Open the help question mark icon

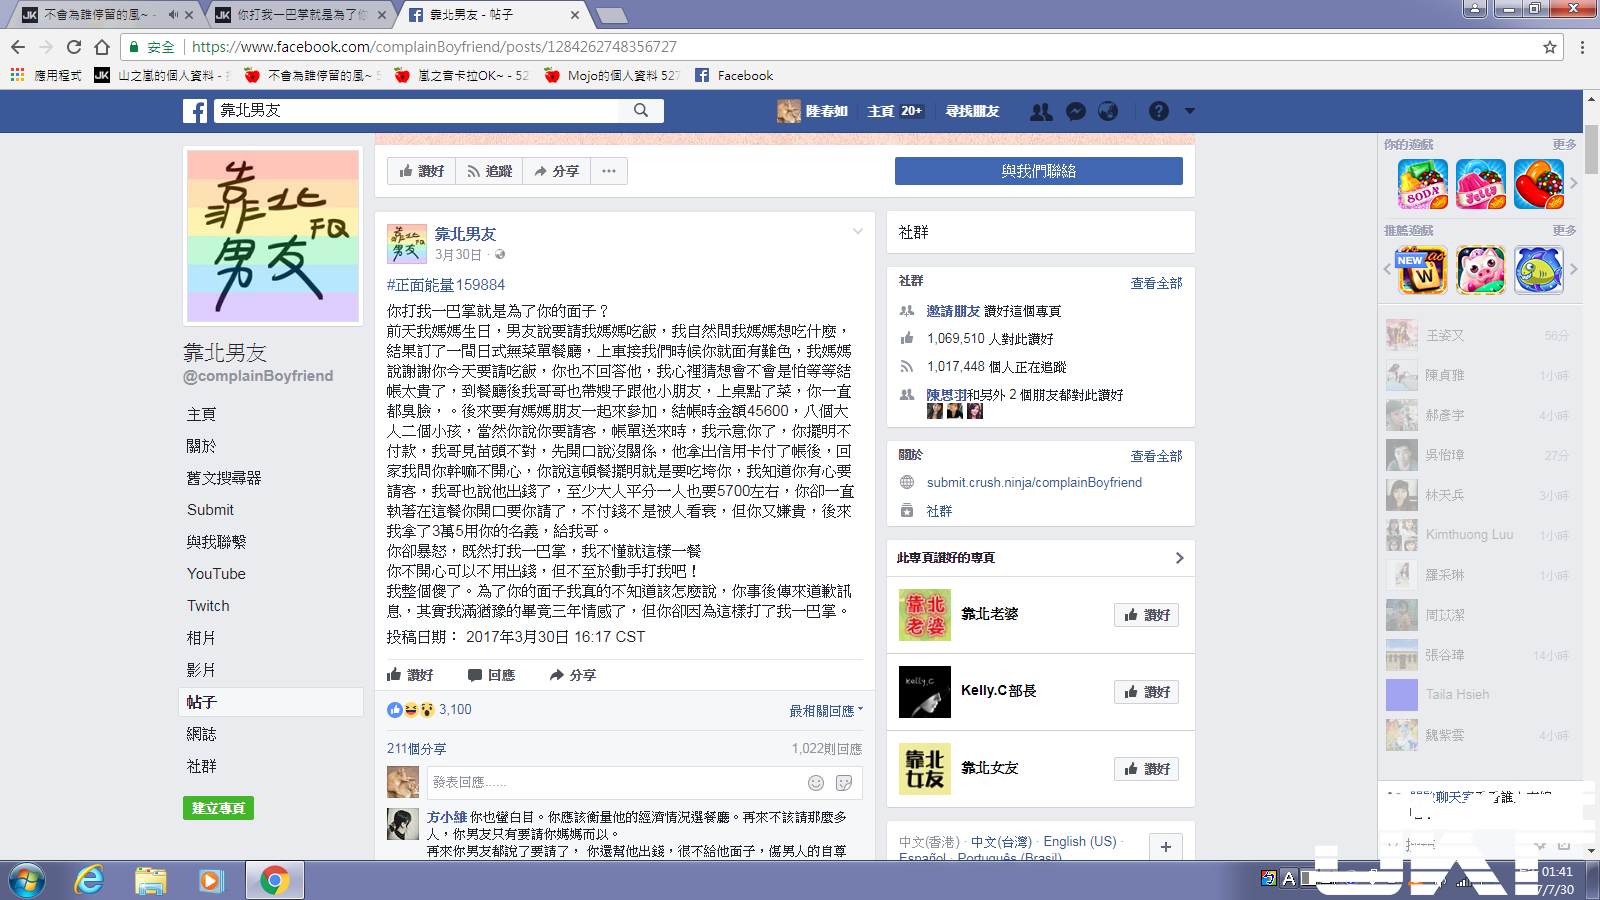(1158, 111)
